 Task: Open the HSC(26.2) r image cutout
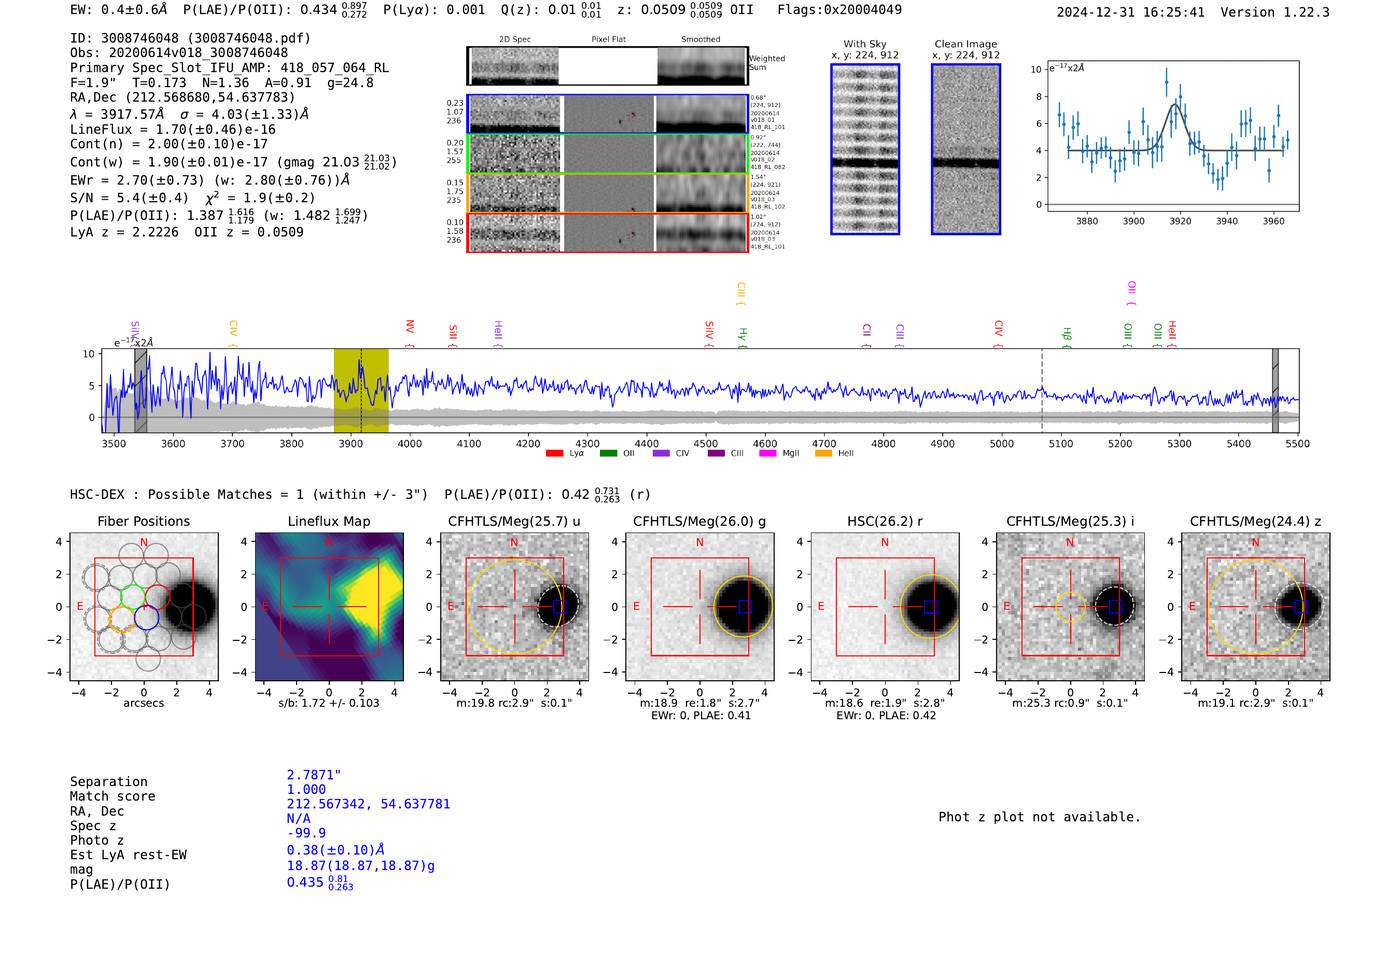(885, 607)
